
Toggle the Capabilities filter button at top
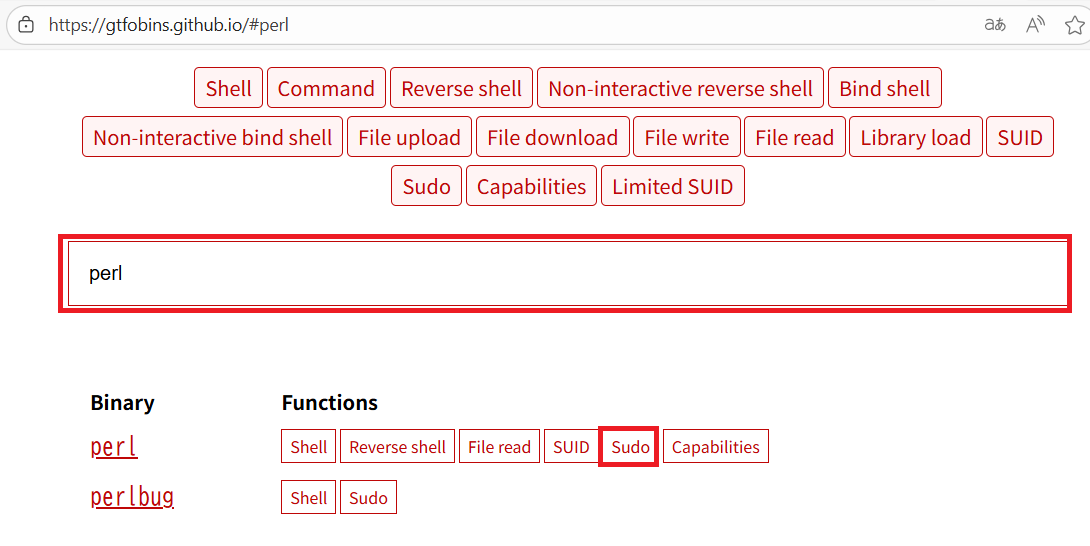click(531, 186)
